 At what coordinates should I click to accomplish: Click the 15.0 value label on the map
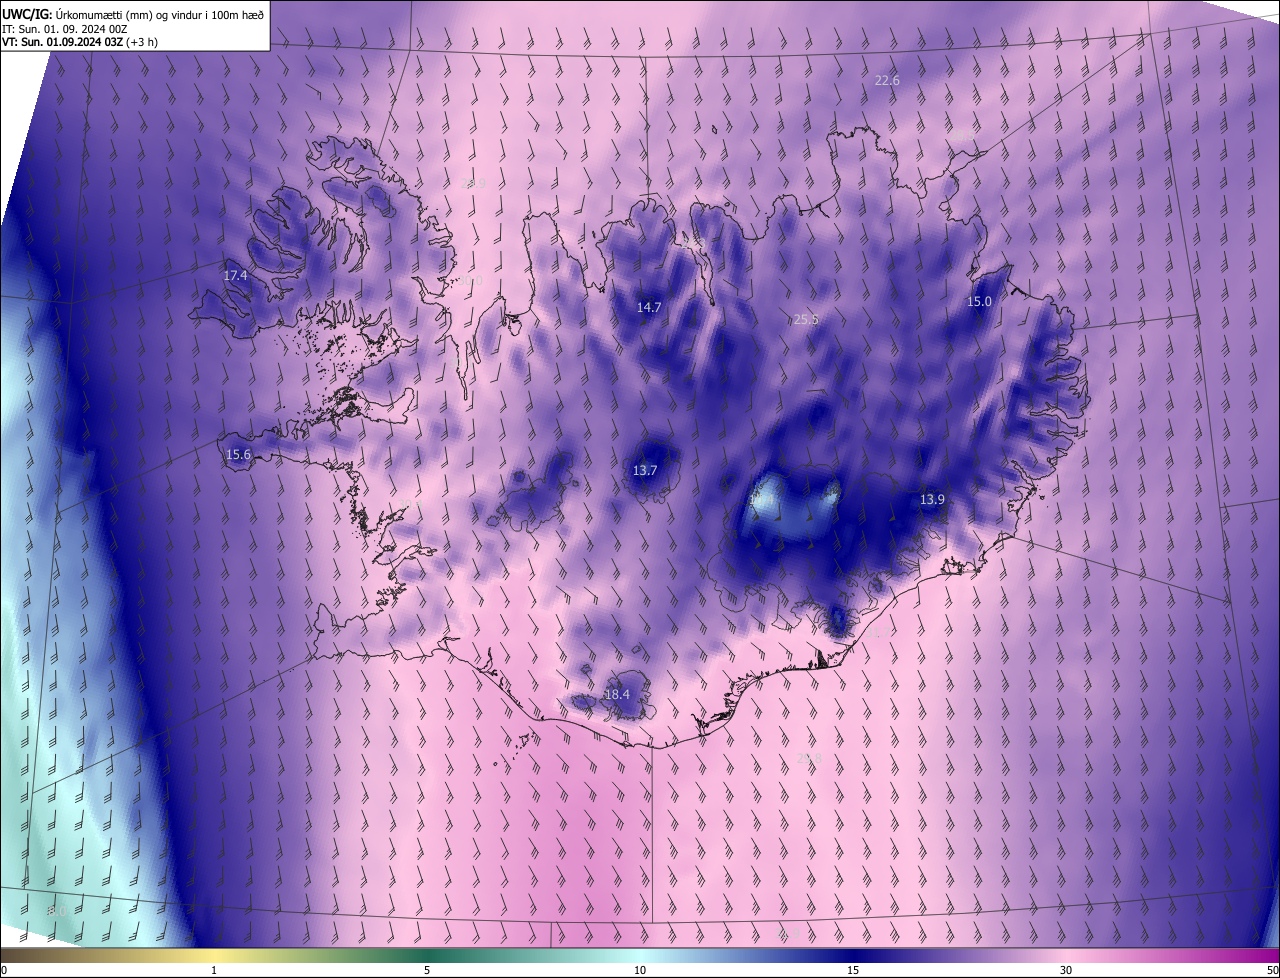[x=979, y=301]
